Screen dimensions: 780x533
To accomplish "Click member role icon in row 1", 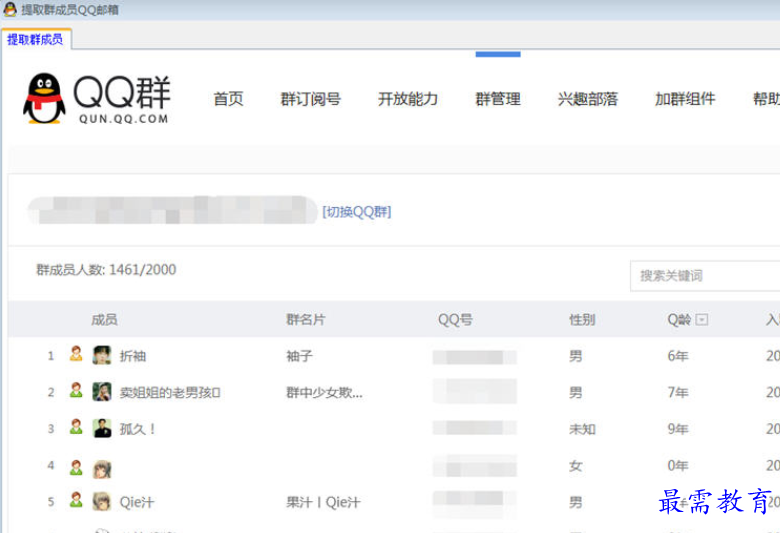I will point(76,354).
